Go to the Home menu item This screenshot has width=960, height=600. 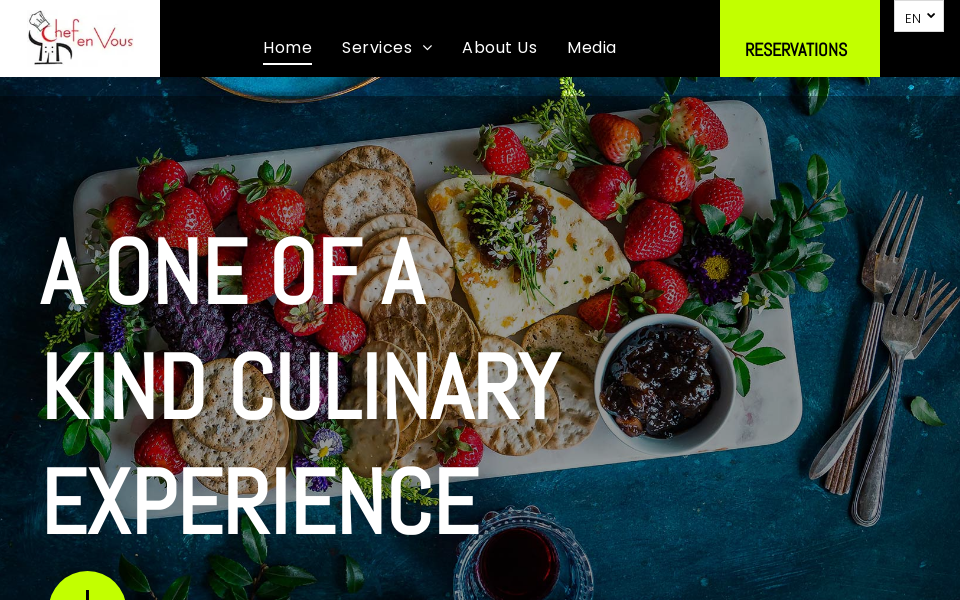coord(288,47)
